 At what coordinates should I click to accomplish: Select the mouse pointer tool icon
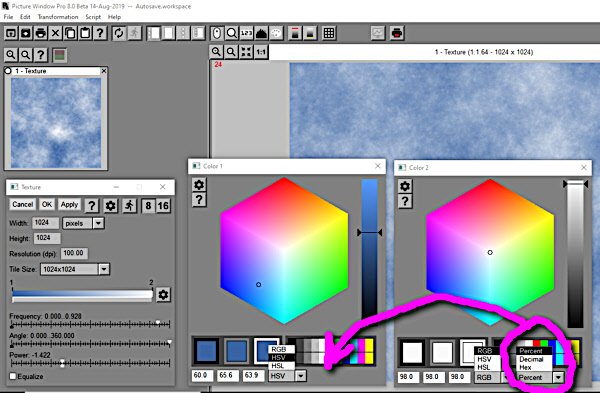tap(217, 33)
